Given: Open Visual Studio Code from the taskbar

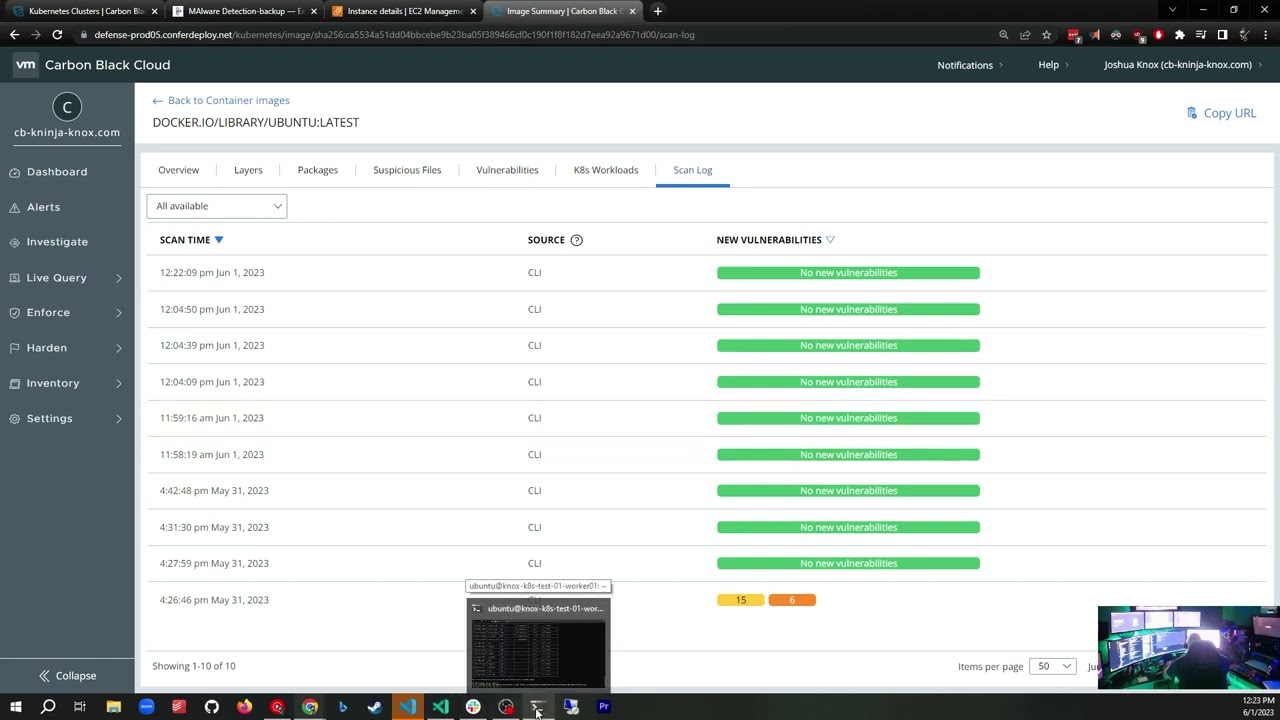Looking at the screenshot, I should (408, 707).
